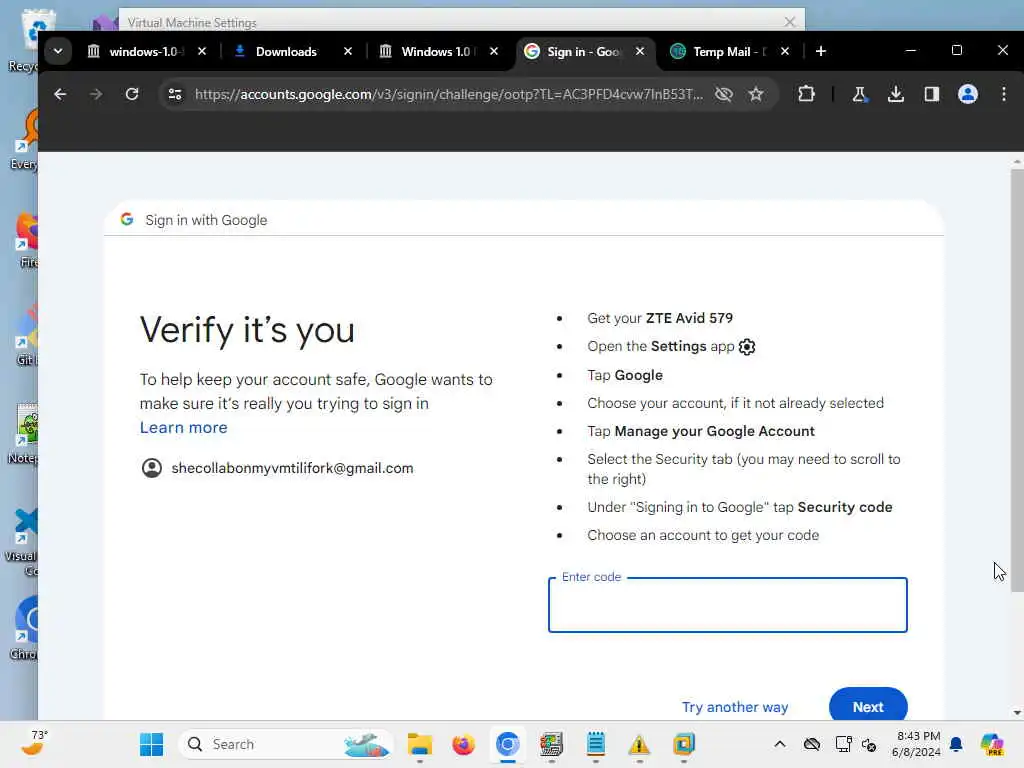Screen dimensions: 1024x768
Task: Open the notepad app in the taskbar
Action: point(596,744)
